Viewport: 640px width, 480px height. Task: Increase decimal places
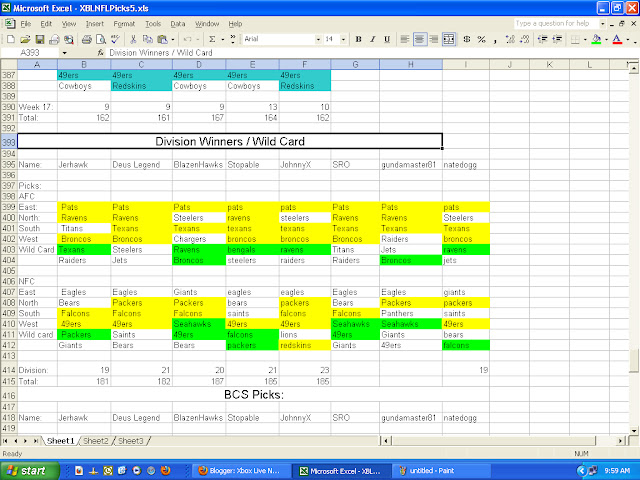pyautogui.click(x=510, y=39)
